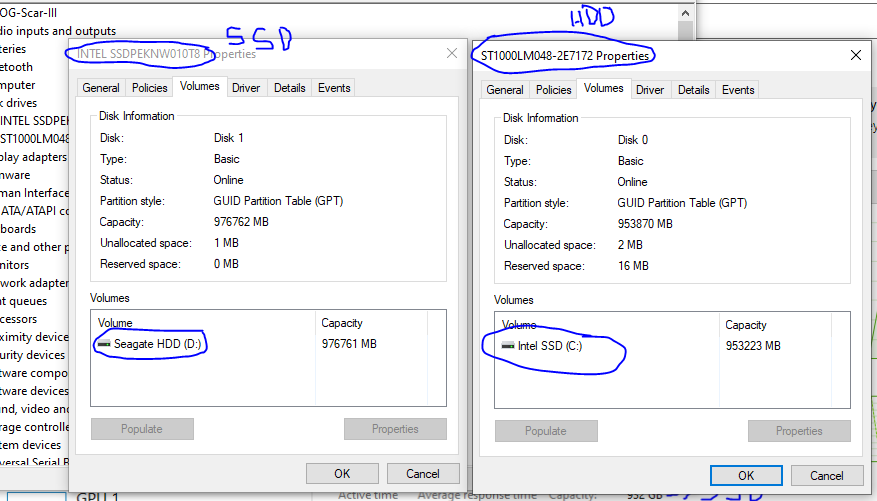Click the Intel SSD (C:) drive icon
Image resolution: width=877 pixels, height=501 pixels.
(508, 346)
